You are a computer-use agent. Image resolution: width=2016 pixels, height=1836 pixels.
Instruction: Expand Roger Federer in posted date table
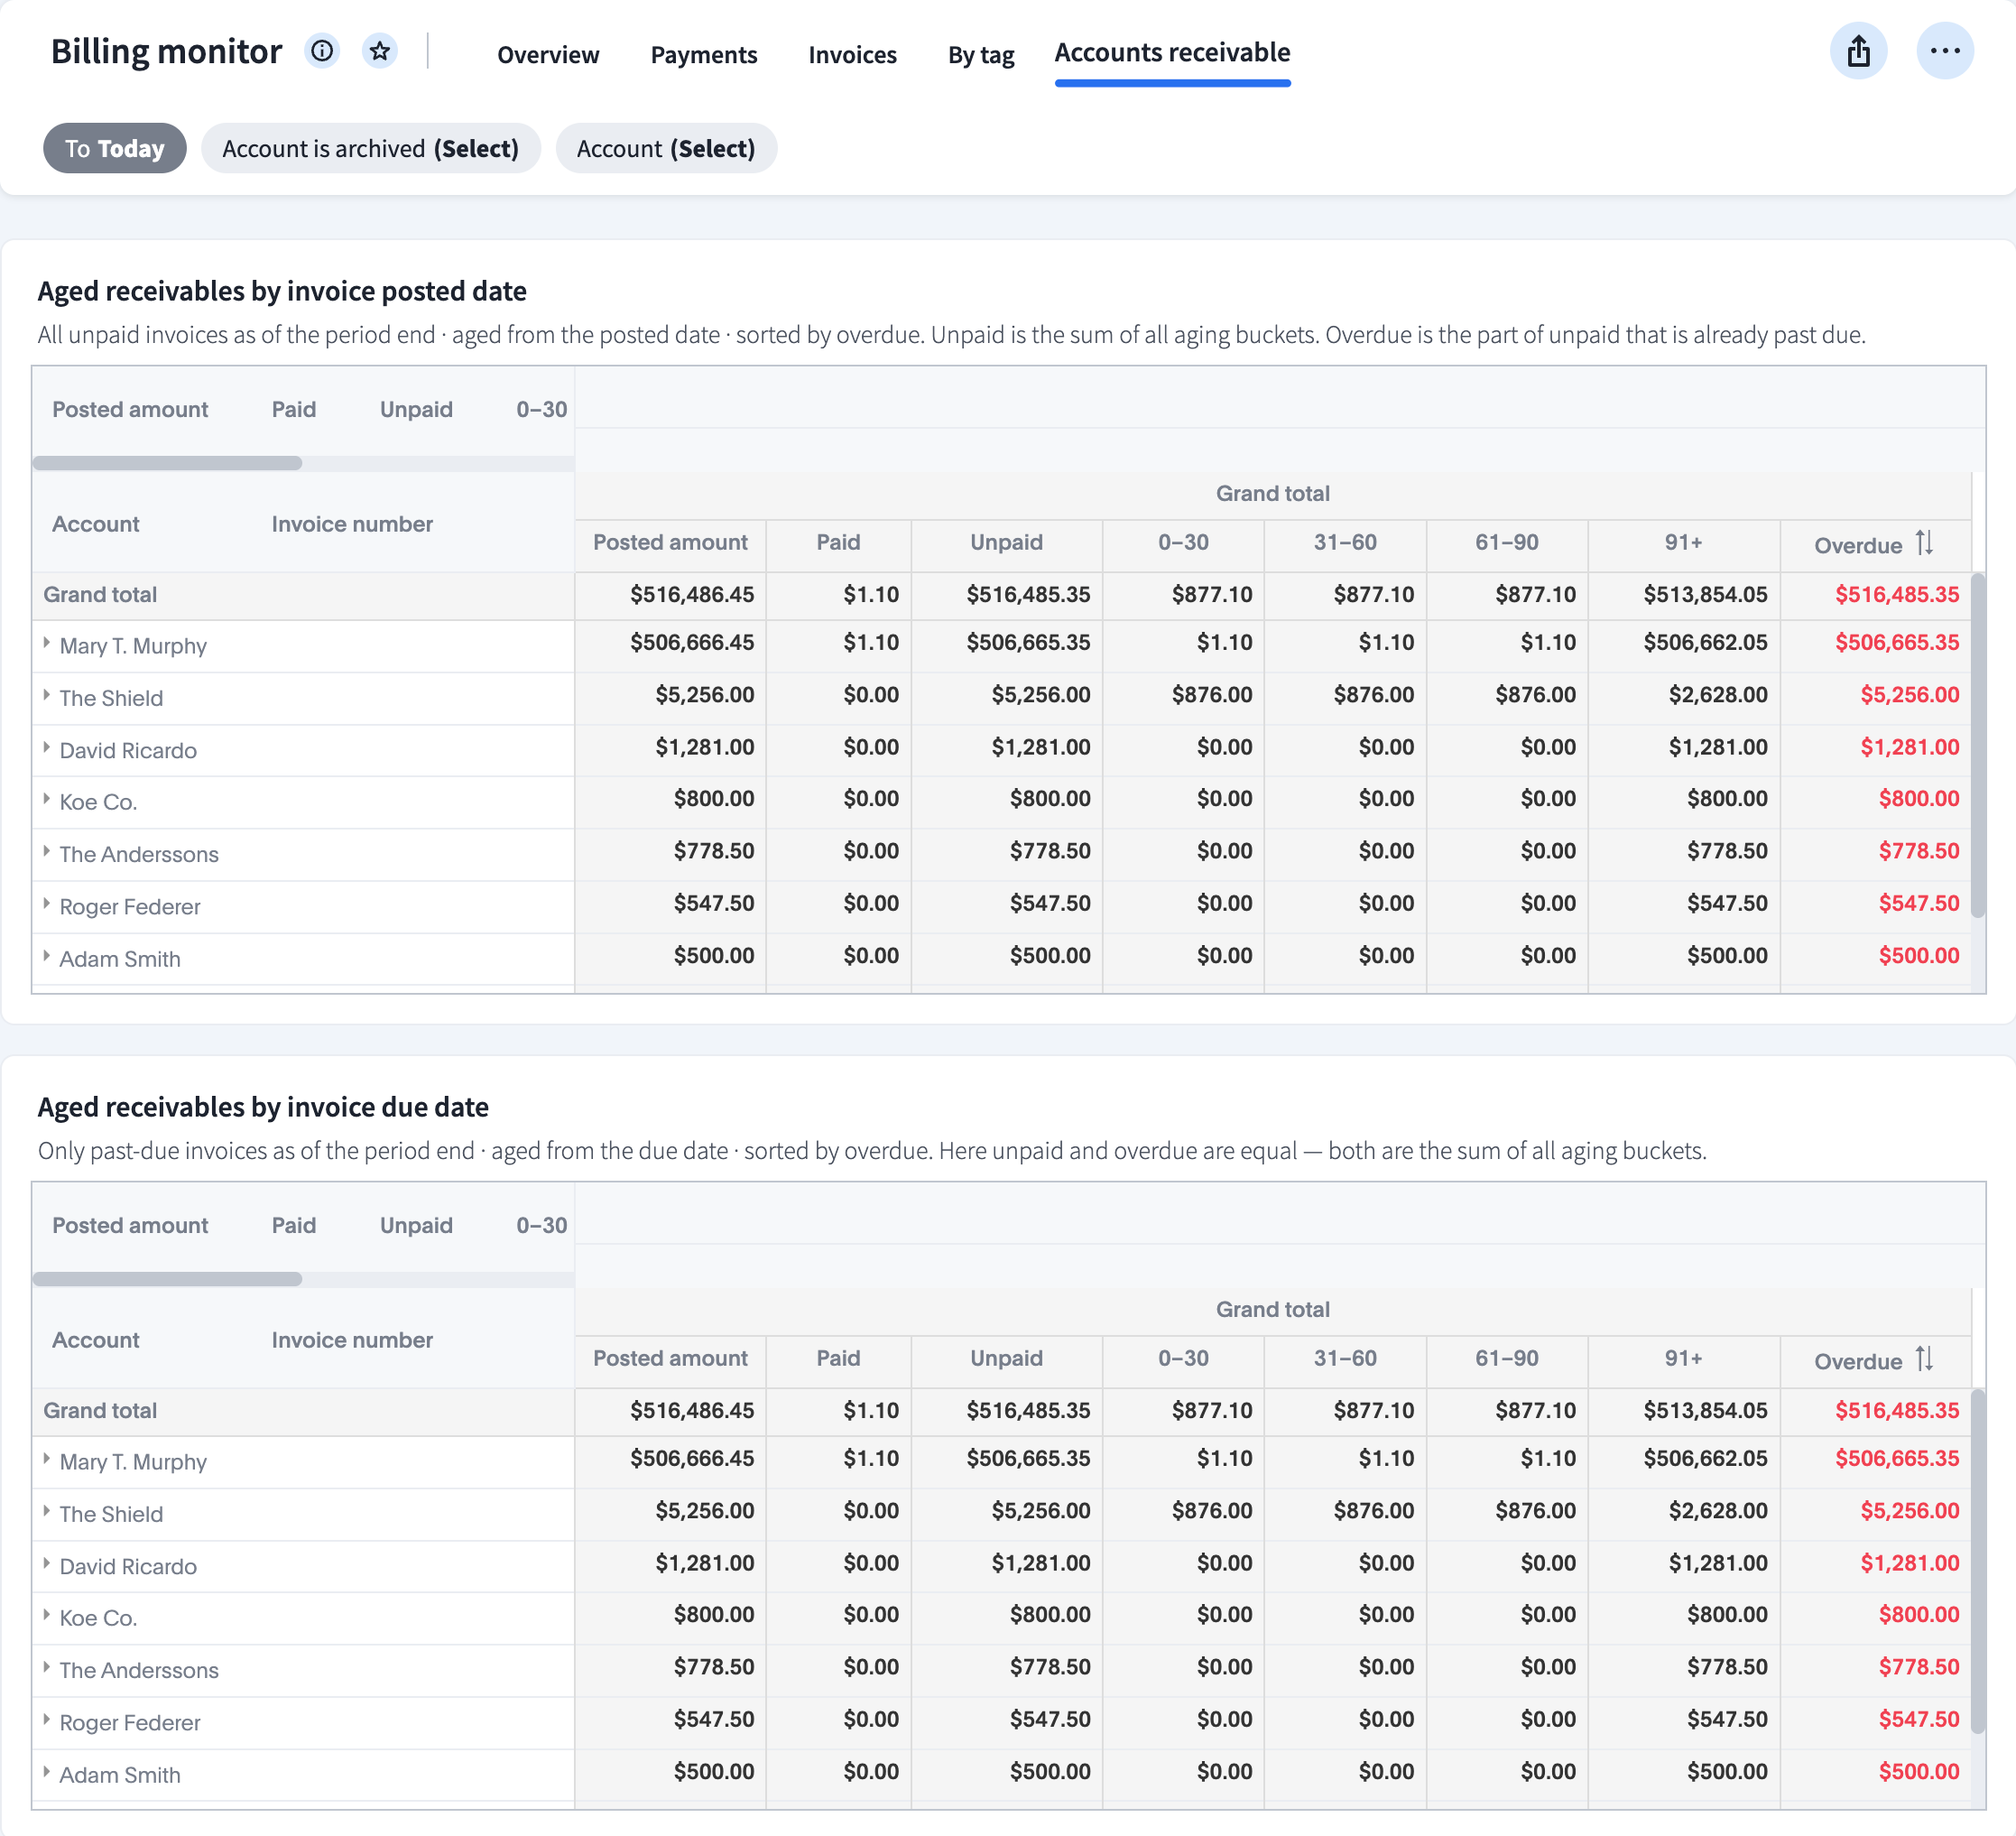click(x=47, y=904)
